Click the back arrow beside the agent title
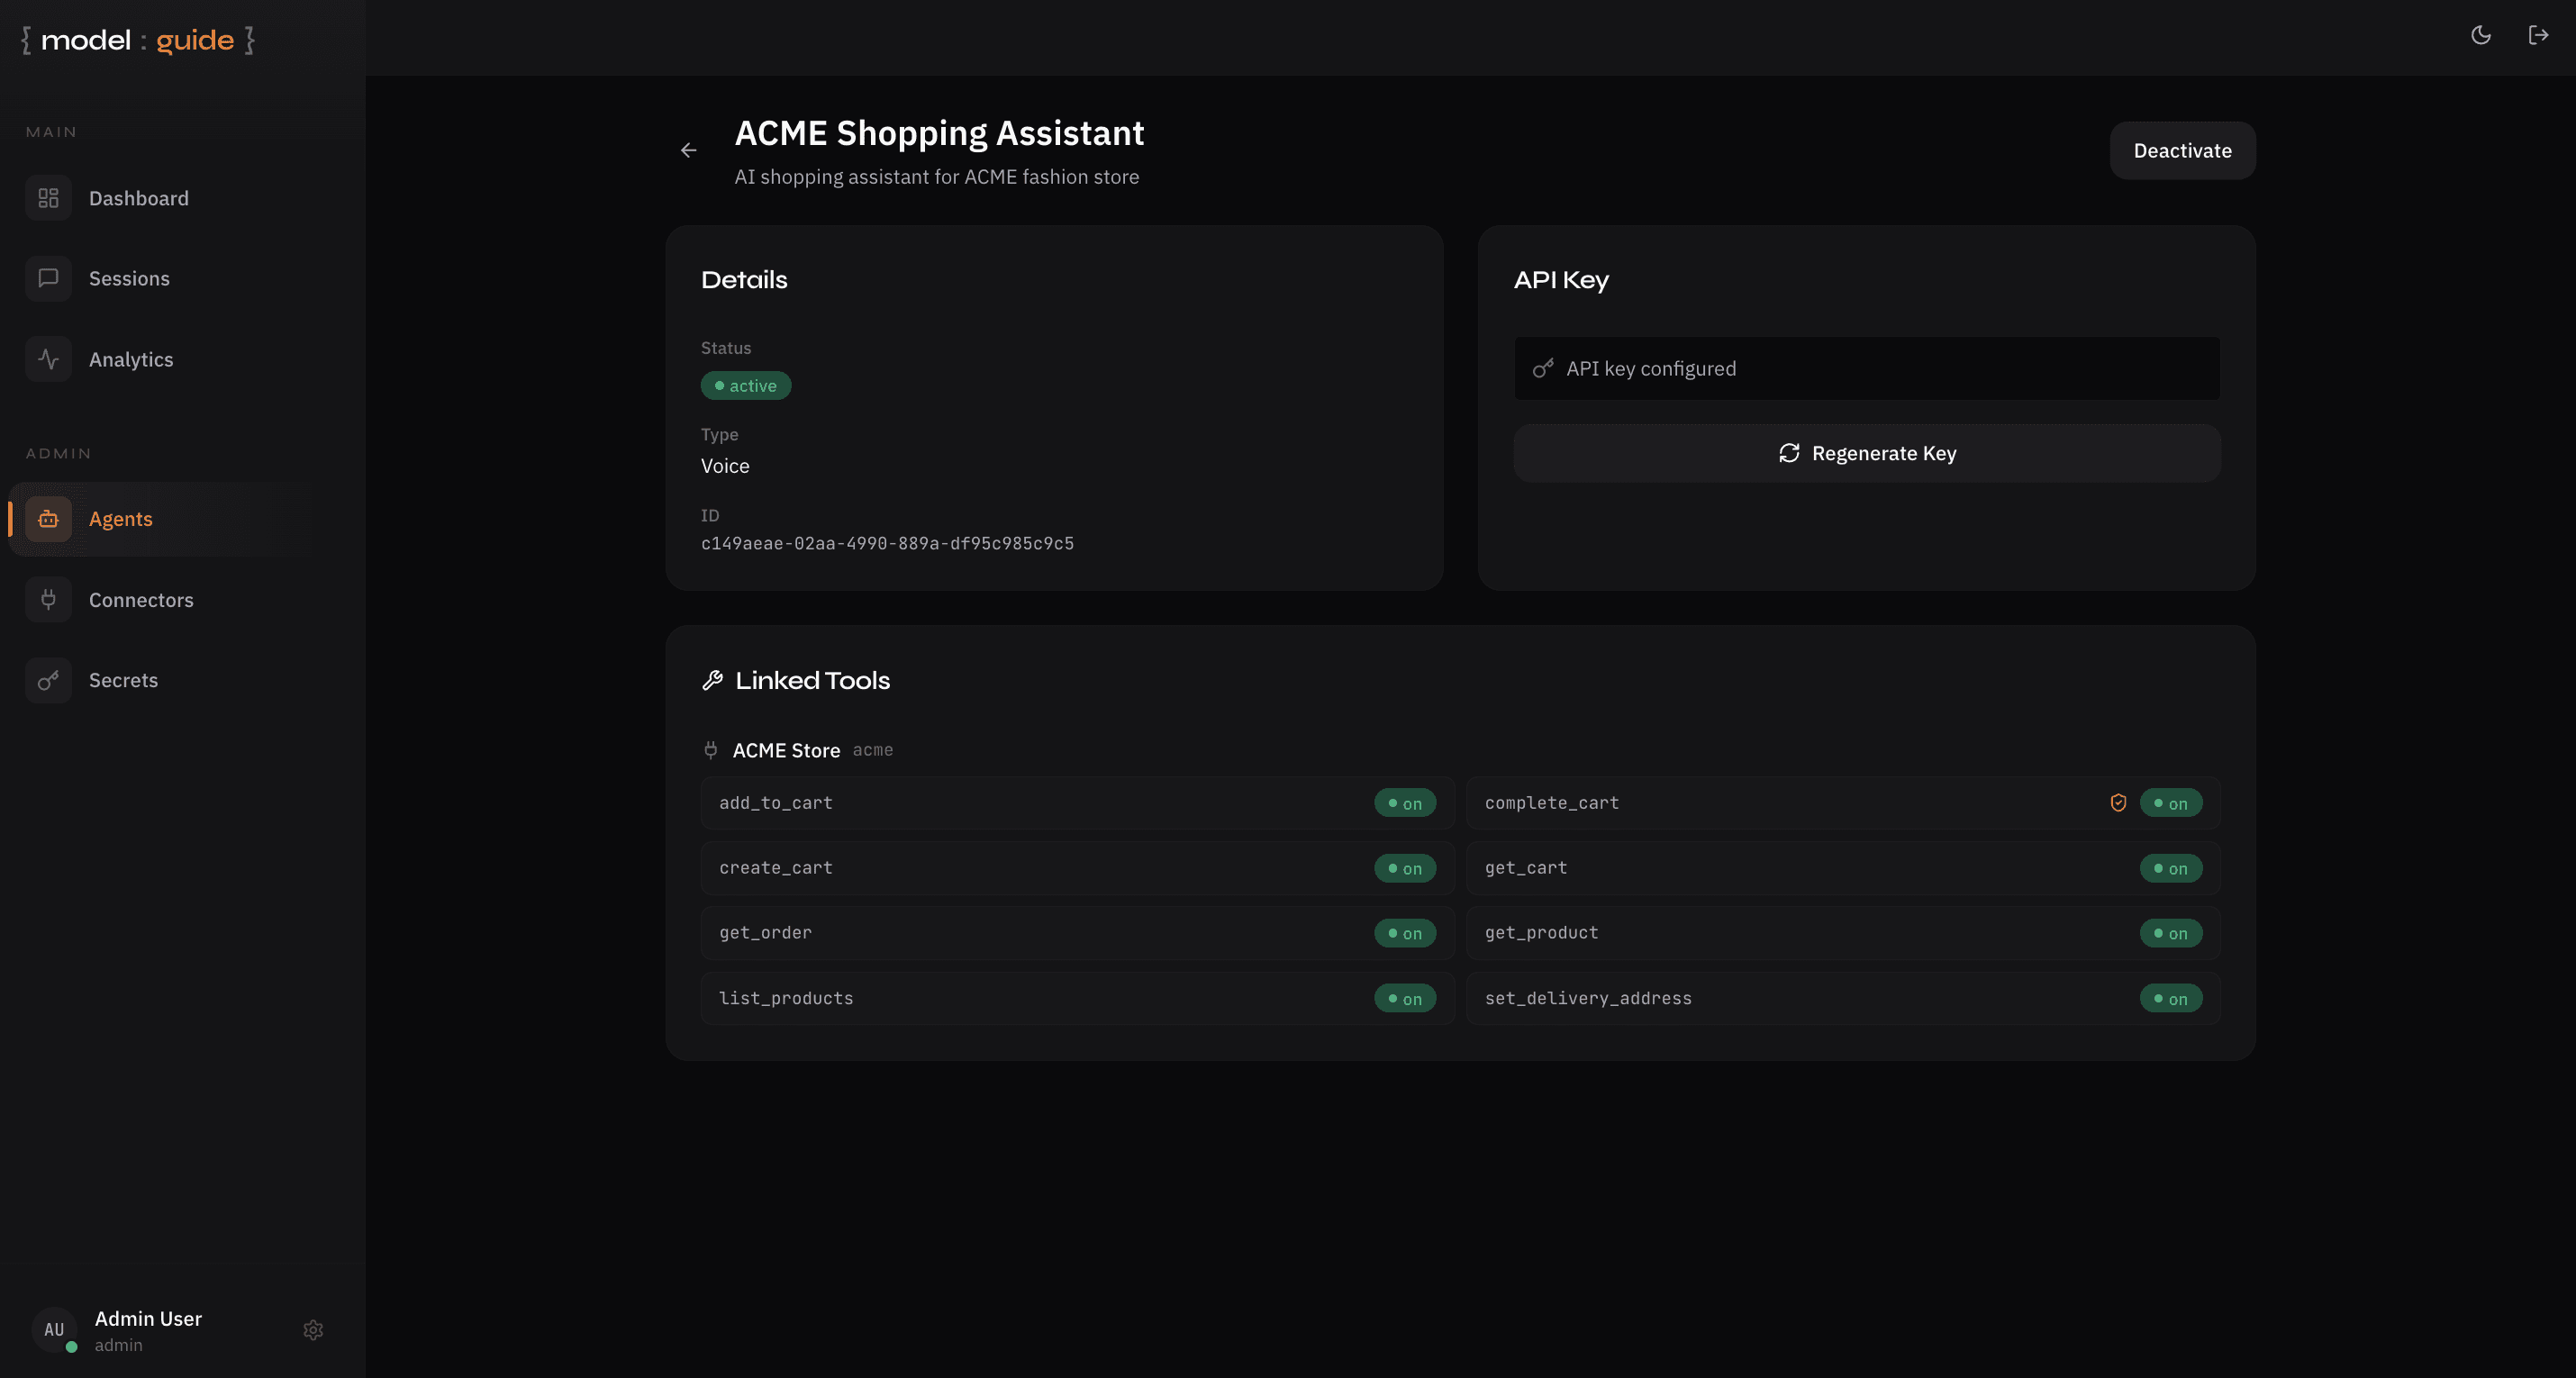Screen dimensions: 2576x1378 688,150
